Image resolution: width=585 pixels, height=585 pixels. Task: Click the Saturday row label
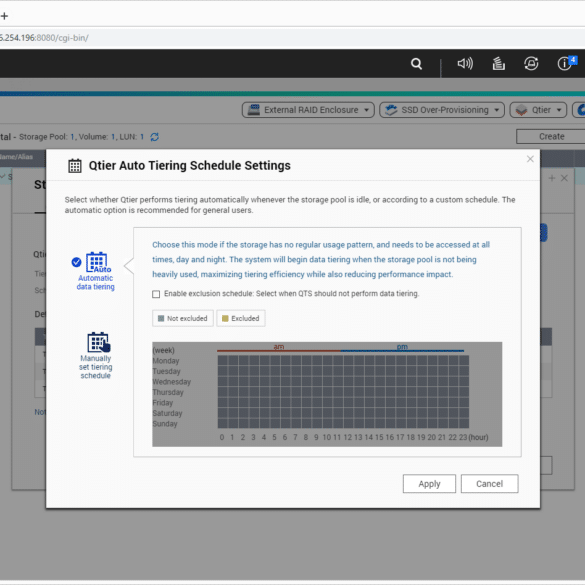coord(168,413)
